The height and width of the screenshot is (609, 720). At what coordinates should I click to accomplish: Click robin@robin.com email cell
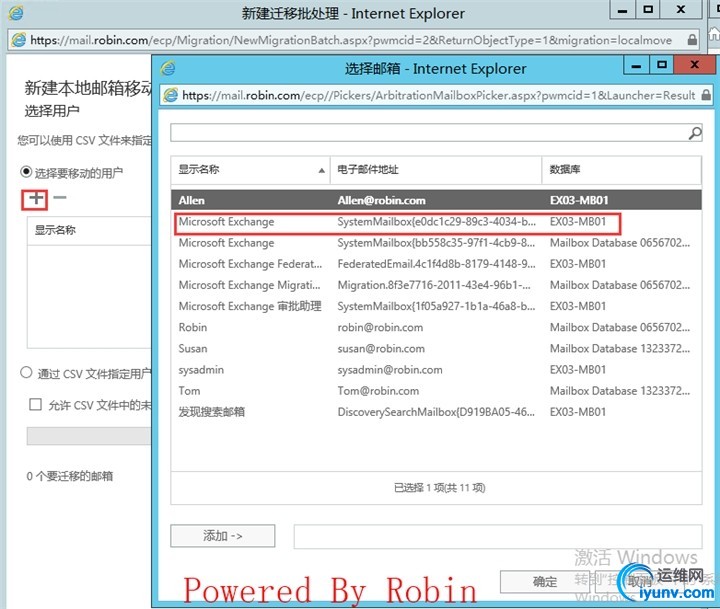click(x=380, y=327)
